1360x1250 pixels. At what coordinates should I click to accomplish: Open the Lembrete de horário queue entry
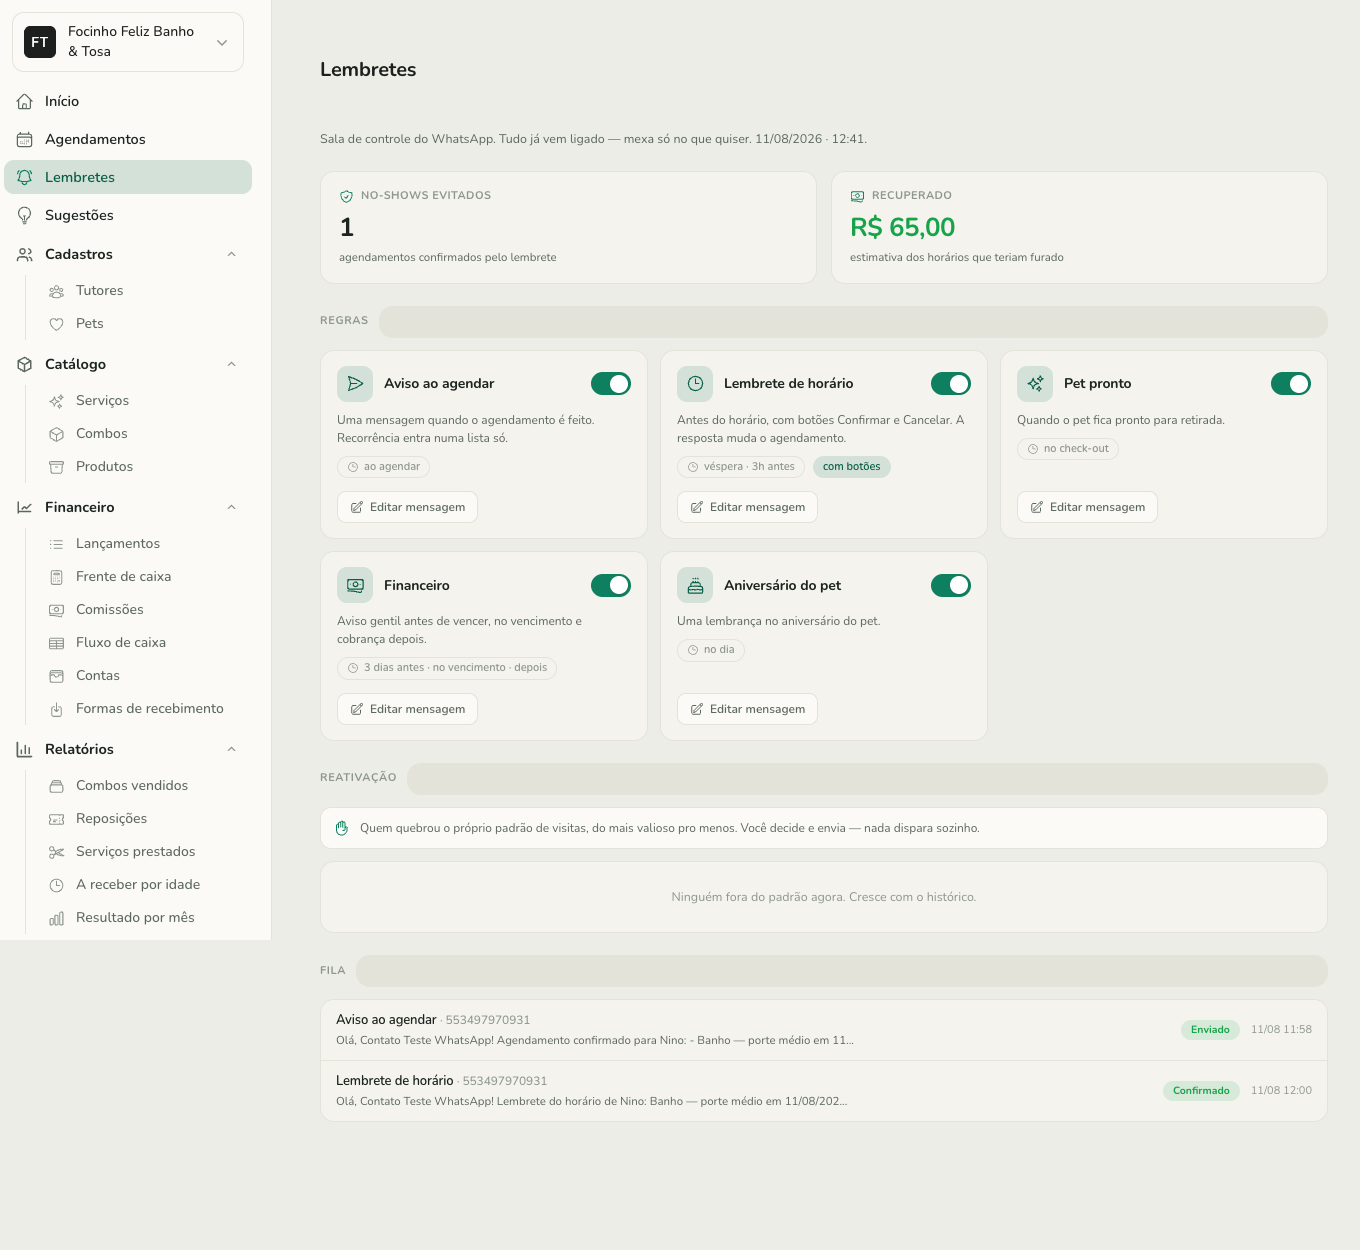click(824, 1091)
